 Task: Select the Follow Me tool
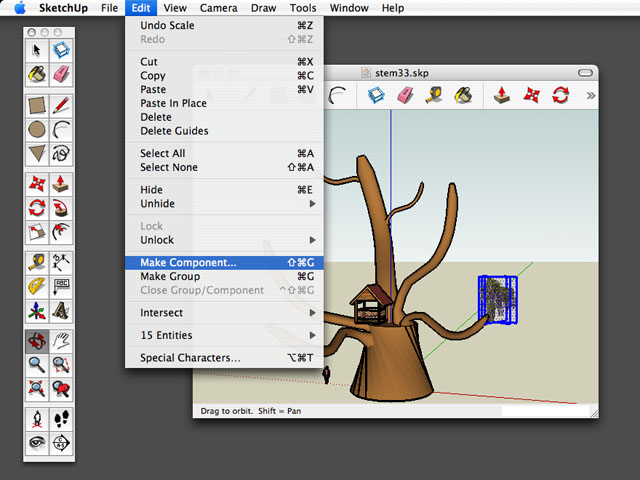point(61,208)
